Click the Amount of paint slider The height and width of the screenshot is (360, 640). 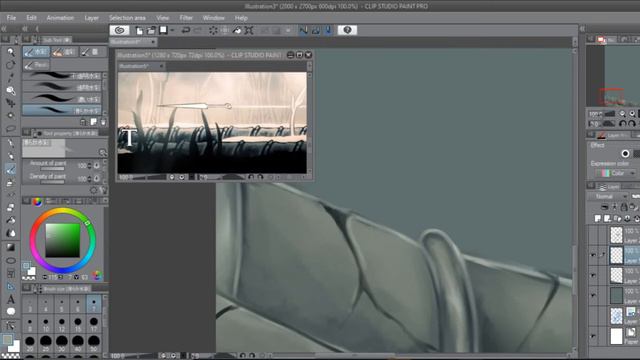[53, 168]
